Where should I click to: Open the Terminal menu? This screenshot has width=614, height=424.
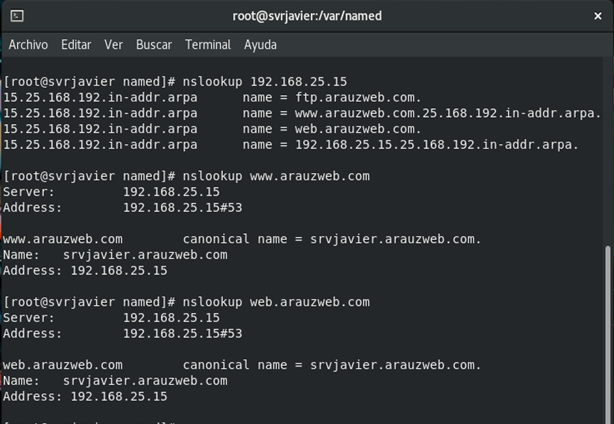pyautogui.click(x=208, y=45)
